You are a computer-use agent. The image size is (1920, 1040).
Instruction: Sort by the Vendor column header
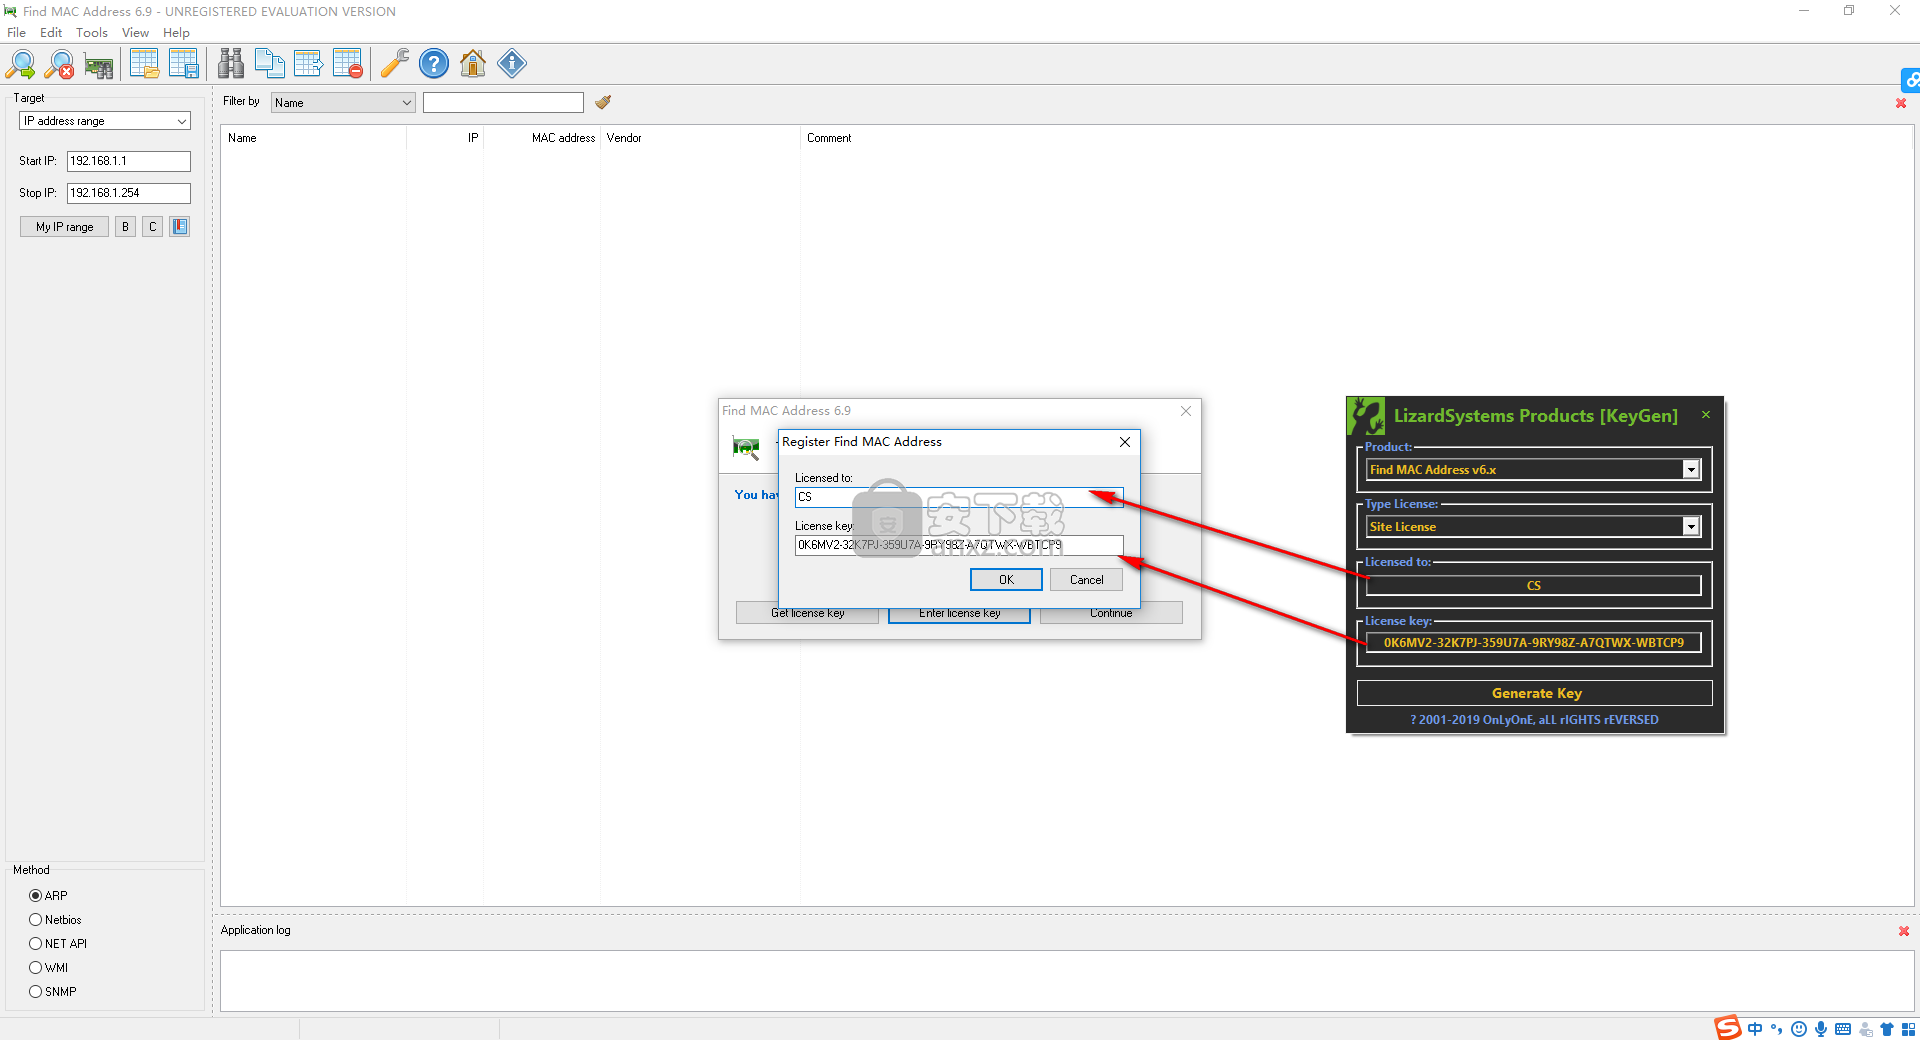(x=701, y=138)
